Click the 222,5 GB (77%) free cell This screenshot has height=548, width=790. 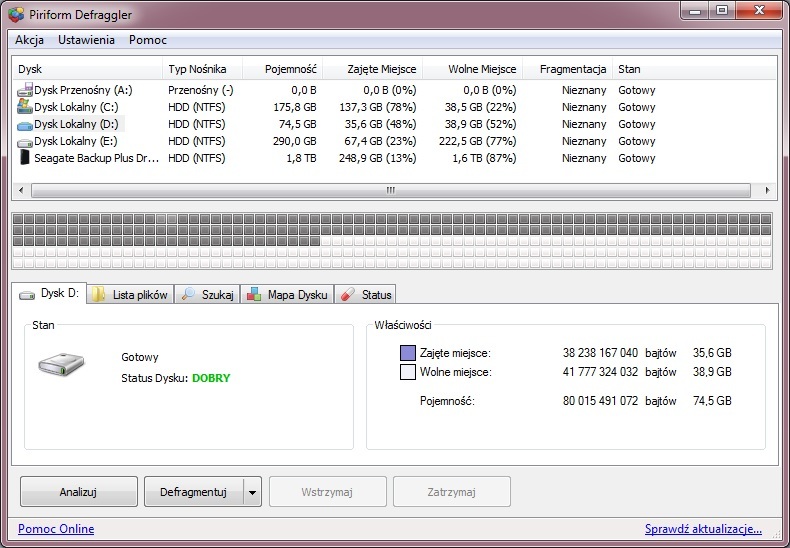pos(478,141)
